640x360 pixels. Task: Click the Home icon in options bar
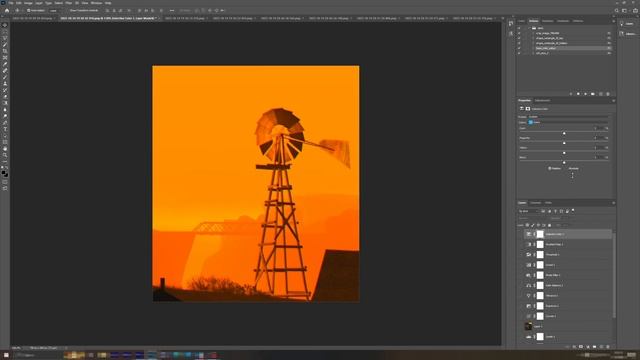pos(7,11)
